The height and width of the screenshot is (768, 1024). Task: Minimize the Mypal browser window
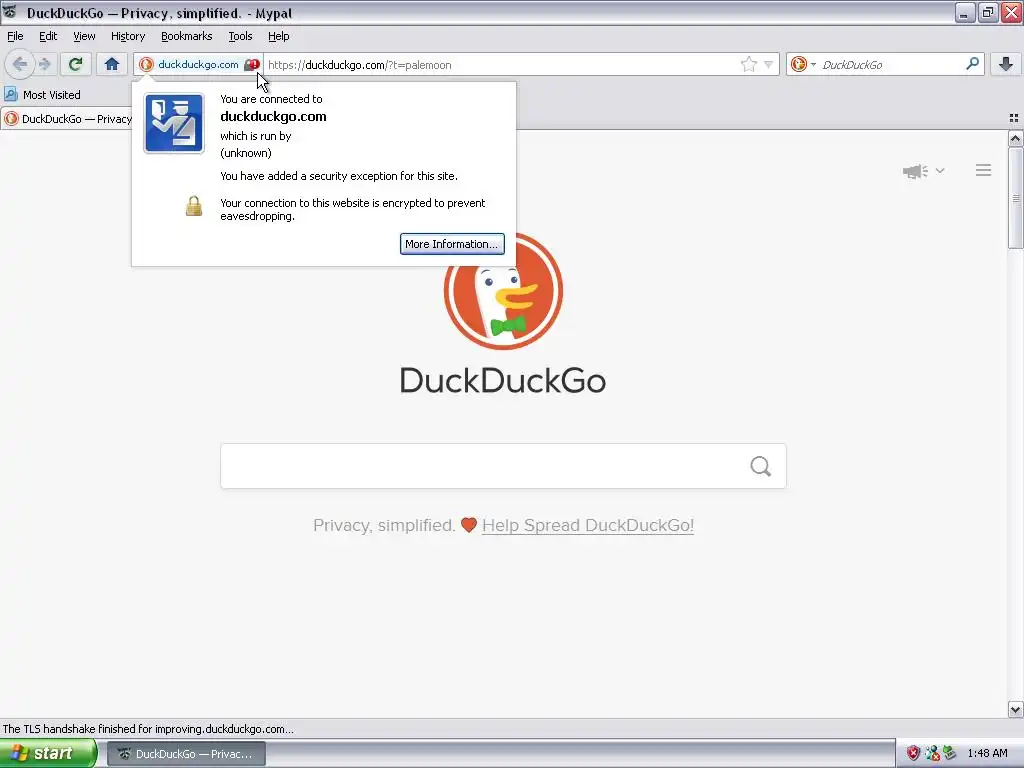(965, 12)
